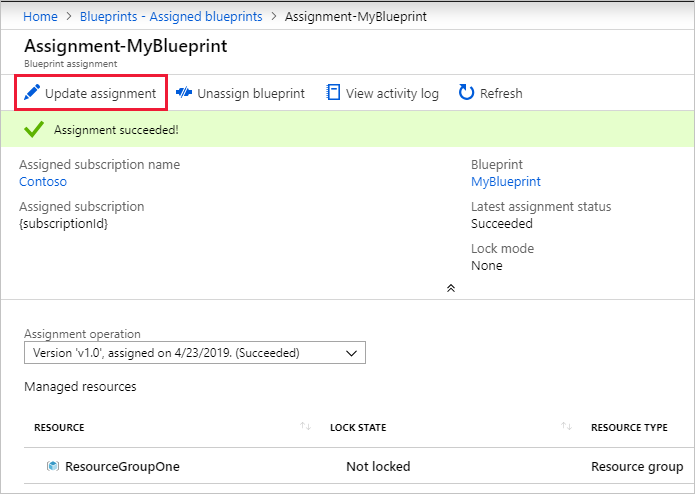Viewport: 695px width, 494px height.
Task: Click the Resource Type column header
Action: pos(629,427)
